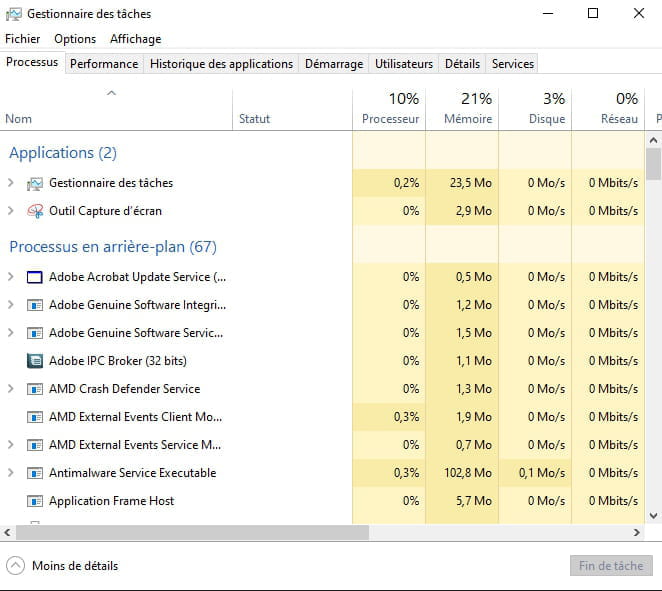Click the Antimalware Service Executable icon
The image size is (662, 591).
(x=35, y=473)
